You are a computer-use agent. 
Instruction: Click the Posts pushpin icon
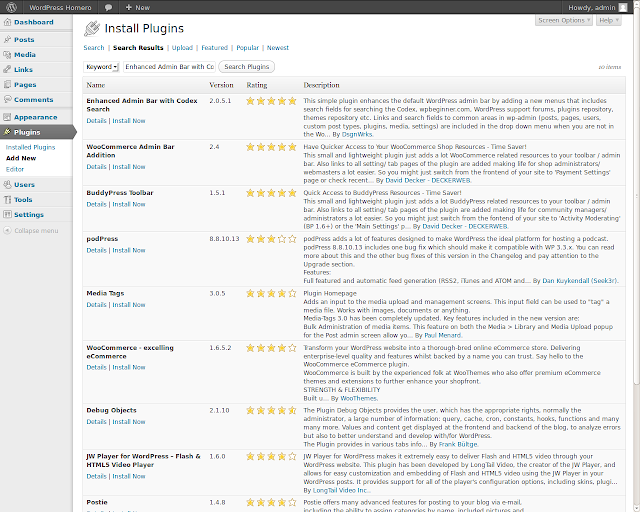coord(7,40)
